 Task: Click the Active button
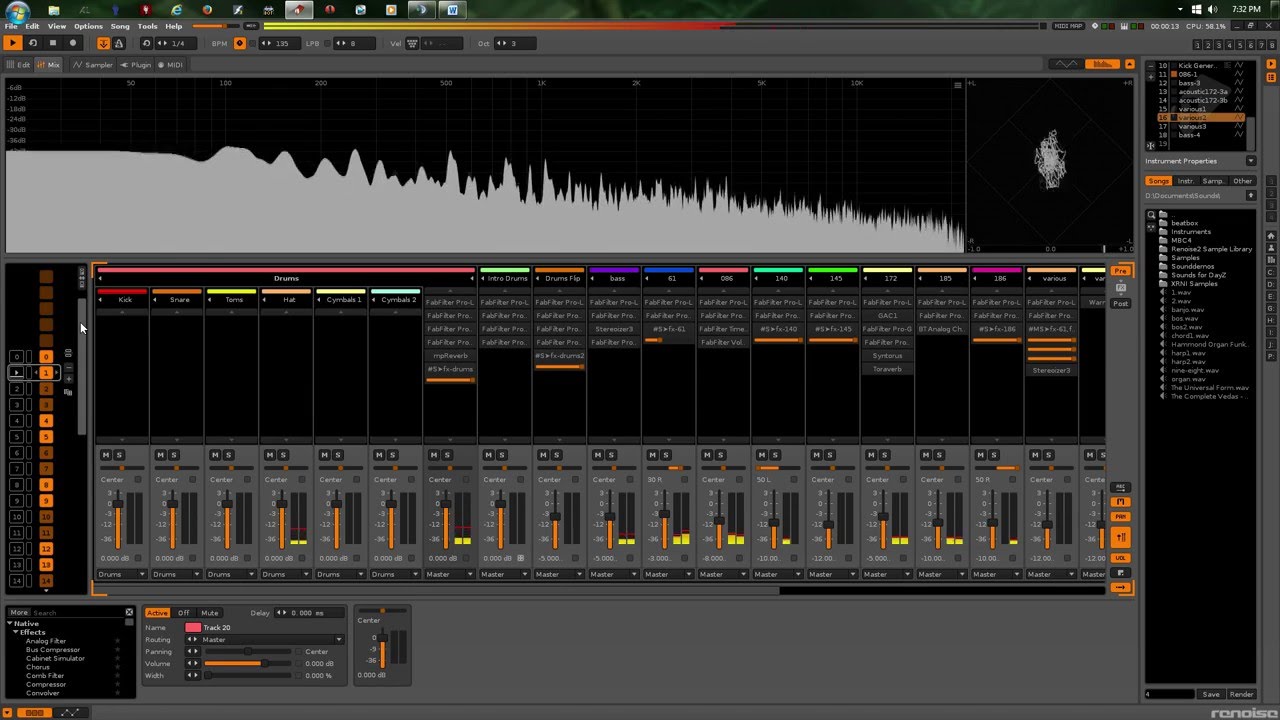[157, 613]
